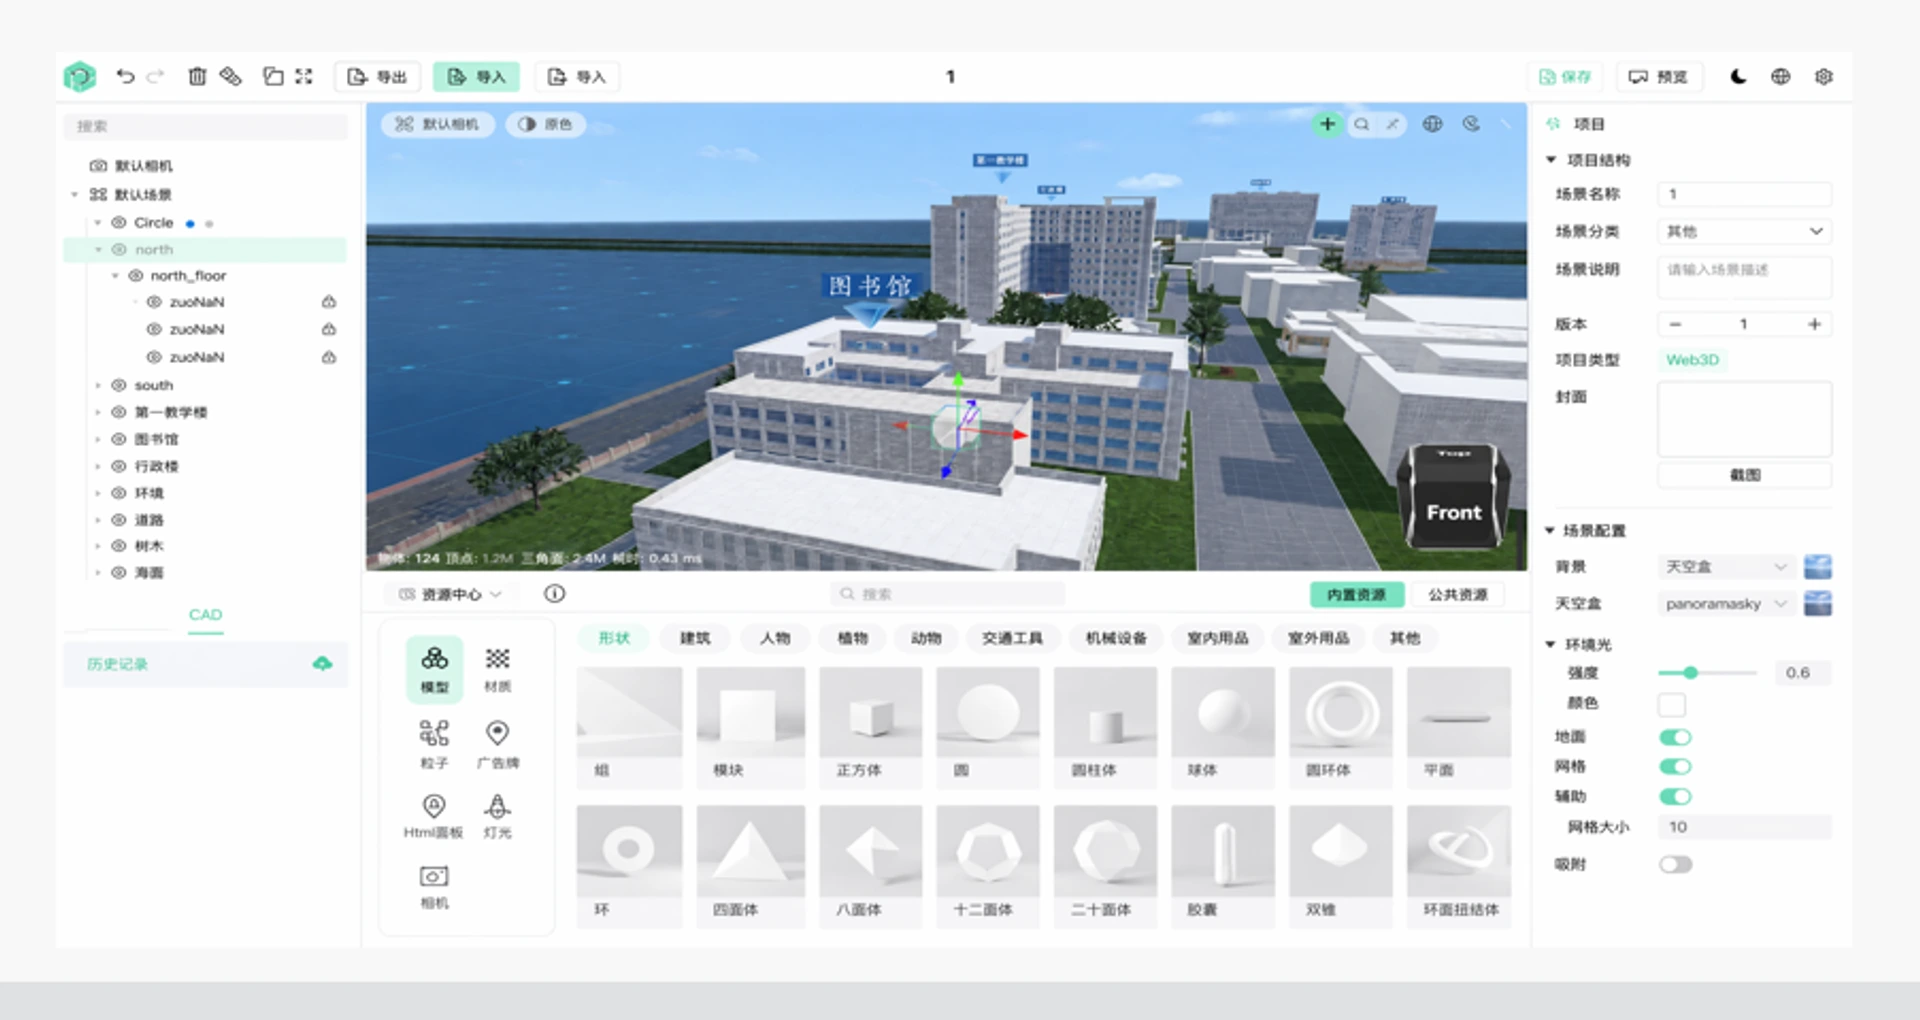Screen dimensions: 1920x1020
Task: Click the cloud upload icon beside 历史记录
Action: point(322,664)
